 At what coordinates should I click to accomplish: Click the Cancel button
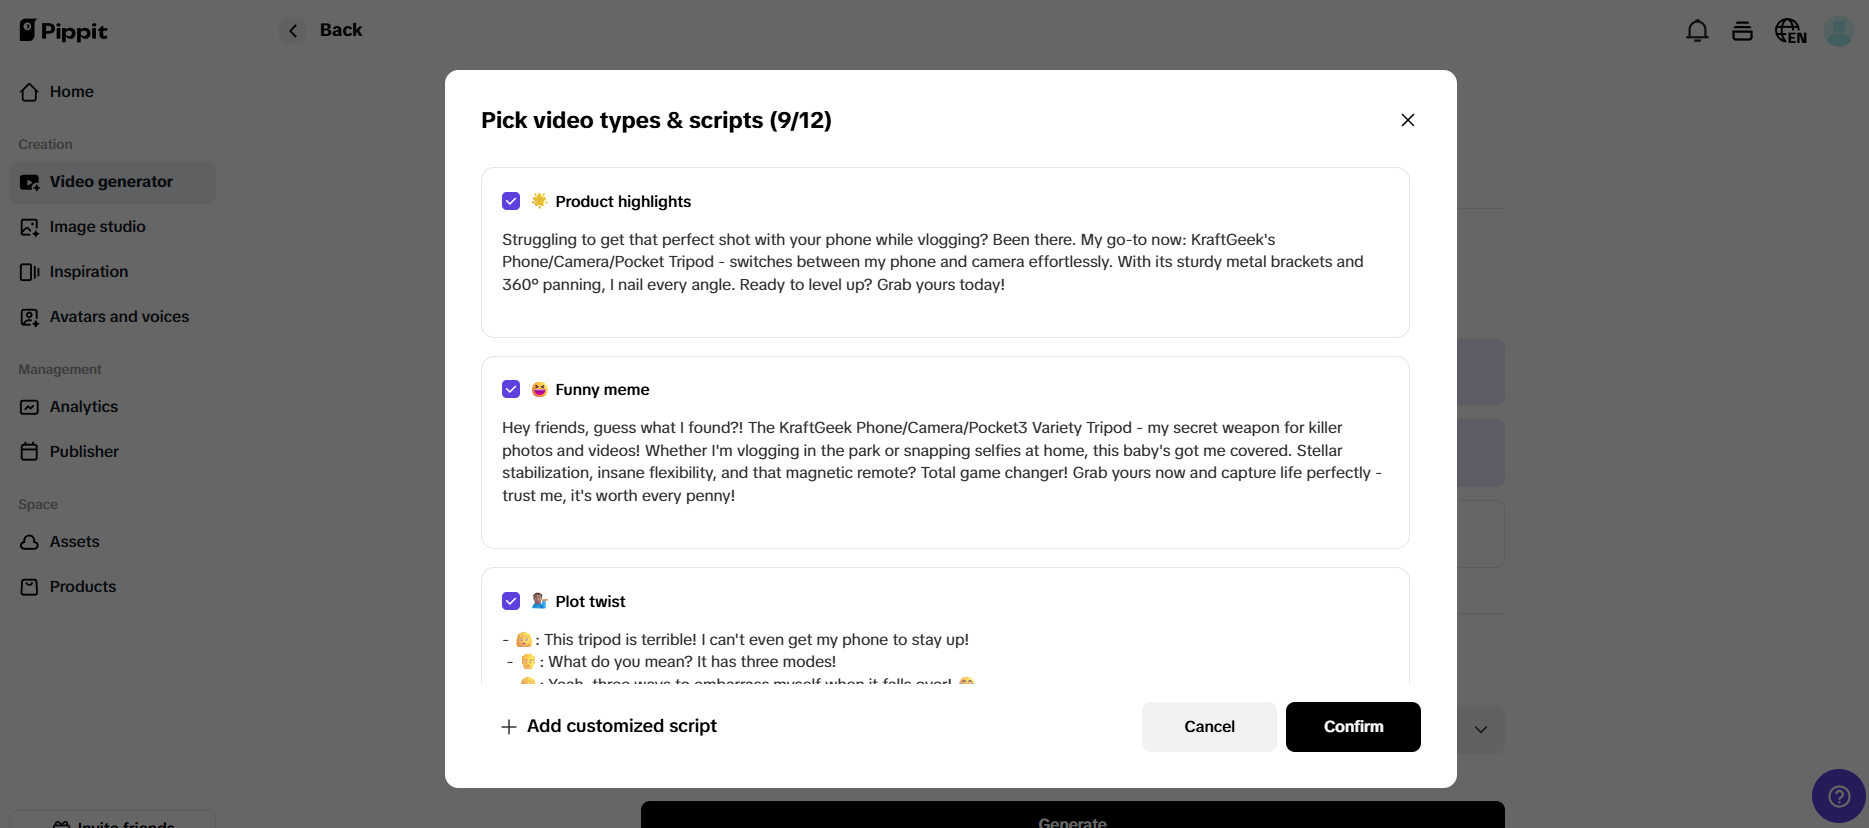point(1209,727)
